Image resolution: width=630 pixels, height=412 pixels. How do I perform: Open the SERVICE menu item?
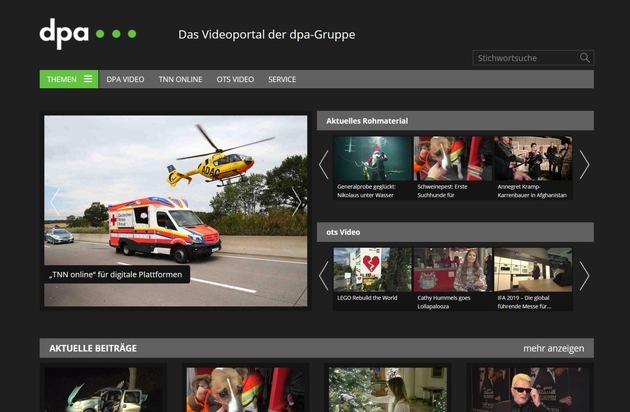click(282, 79)
